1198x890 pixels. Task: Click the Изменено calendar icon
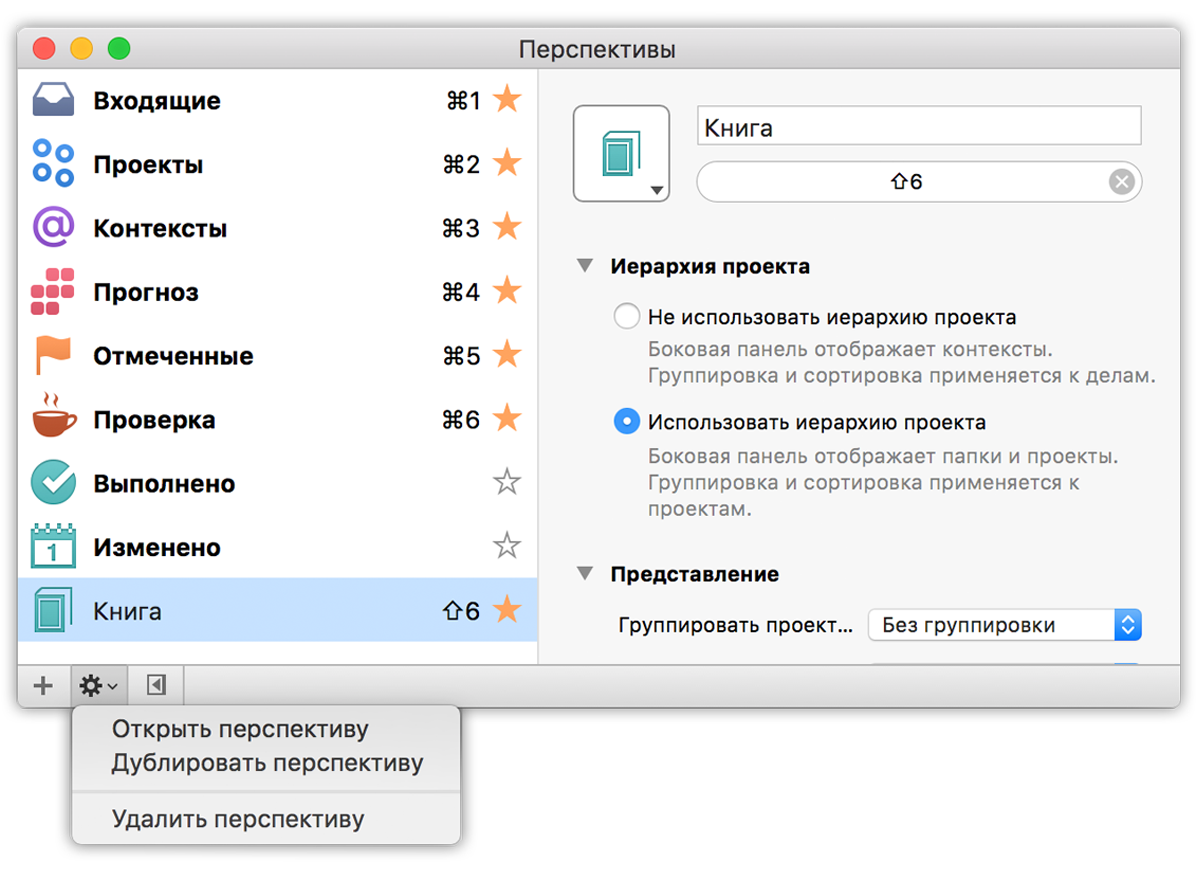(x=53, y=546)
